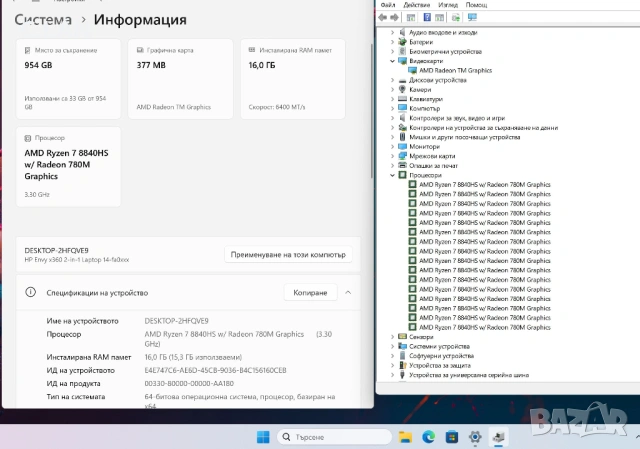Image resolution: width=640 pixels, height=449 pixels.
Task: Select AMD Radeon TM Graphics device in tree
Action: click(x=456, y=70)
